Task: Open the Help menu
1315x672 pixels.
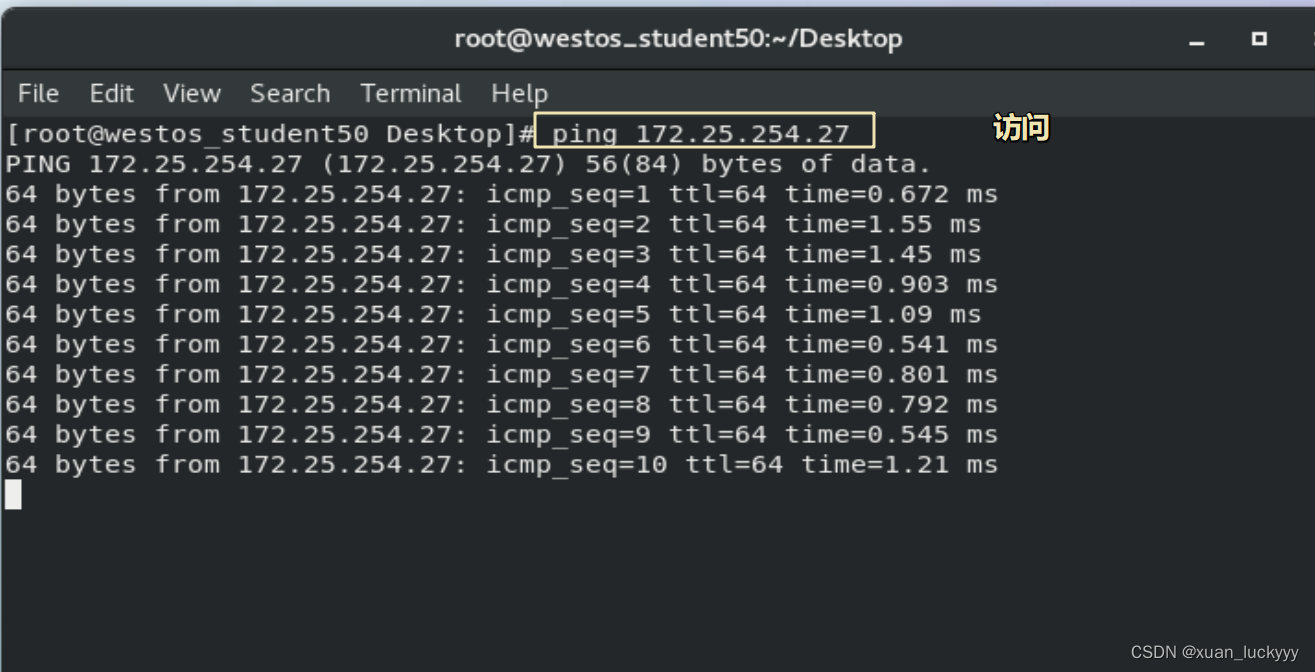Action: tap(519, 93)
